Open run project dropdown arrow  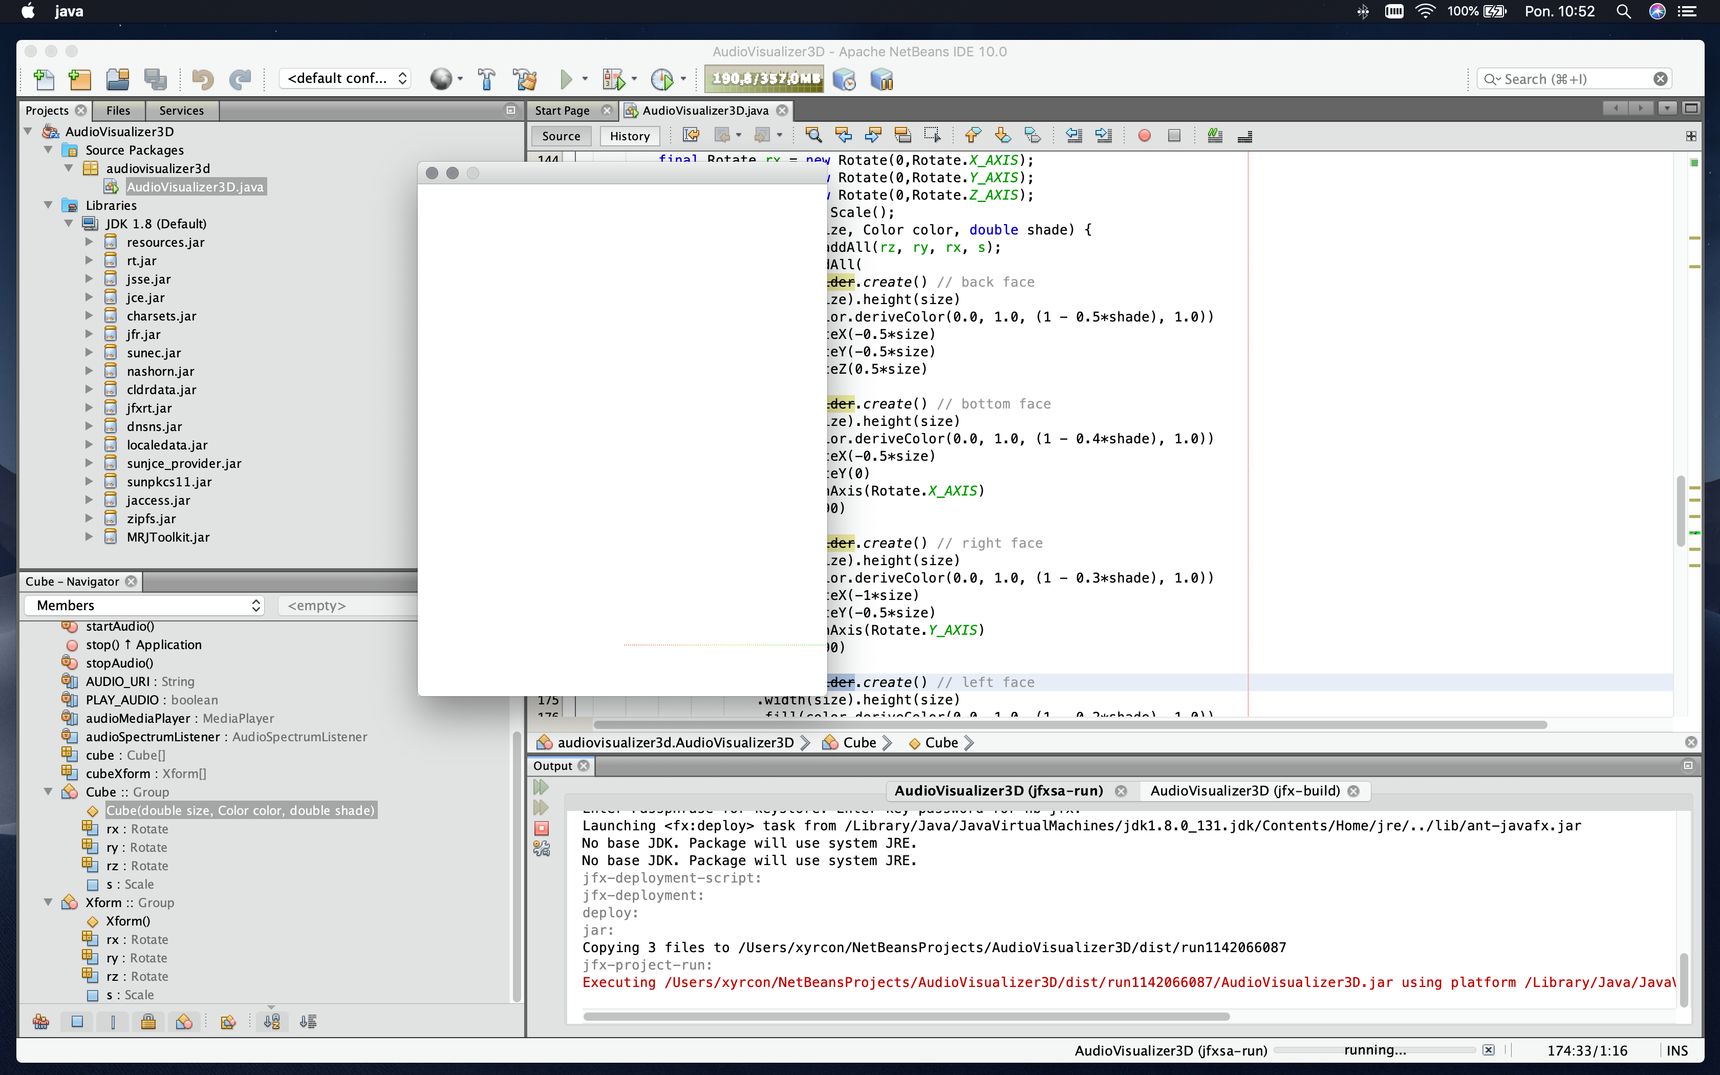[584, 79]
